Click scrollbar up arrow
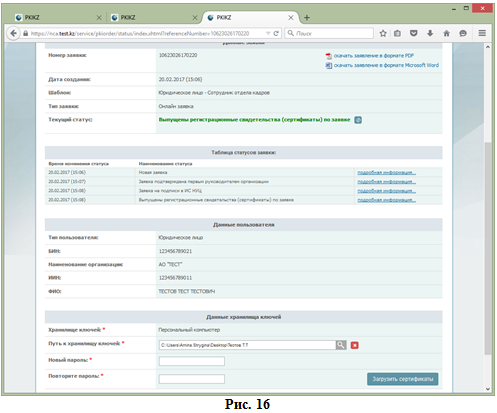 coord(488,47)
